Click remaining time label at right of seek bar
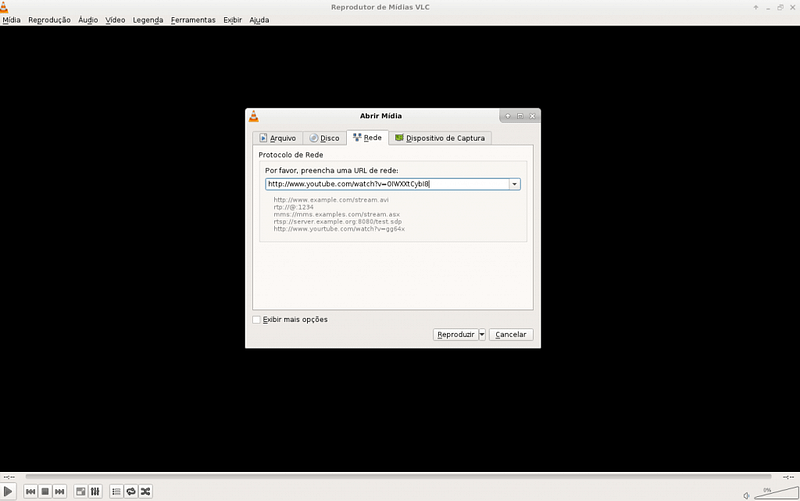 [x=788, y=477]
